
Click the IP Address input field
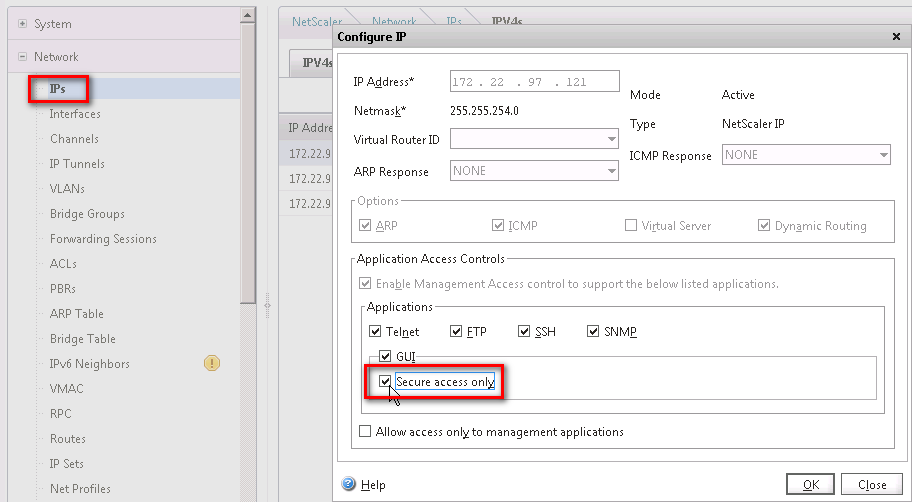pos(535,81)
